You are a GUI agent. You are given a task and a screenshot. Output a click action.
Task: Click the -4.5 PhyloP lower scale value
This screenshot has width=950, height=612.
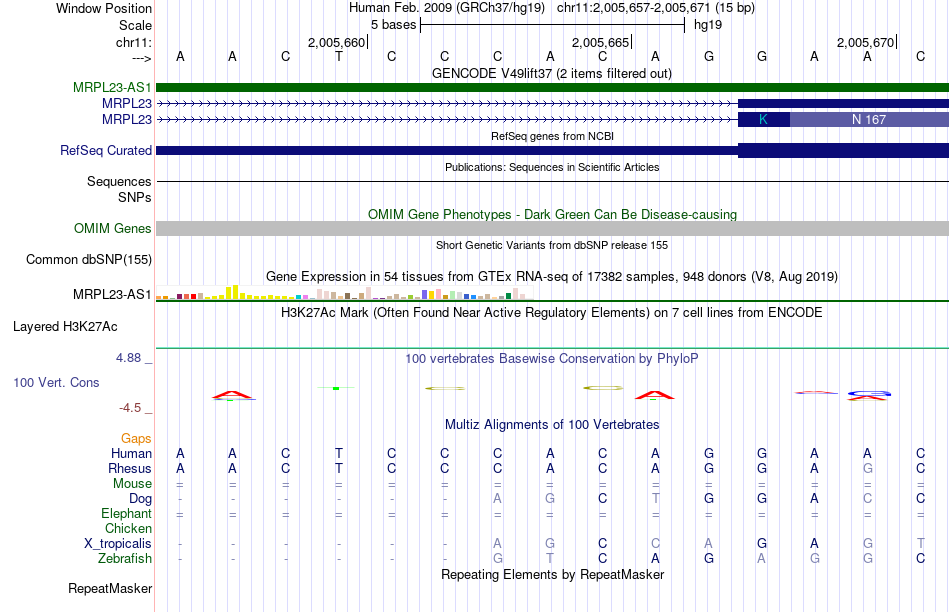(x=130, y=408)
